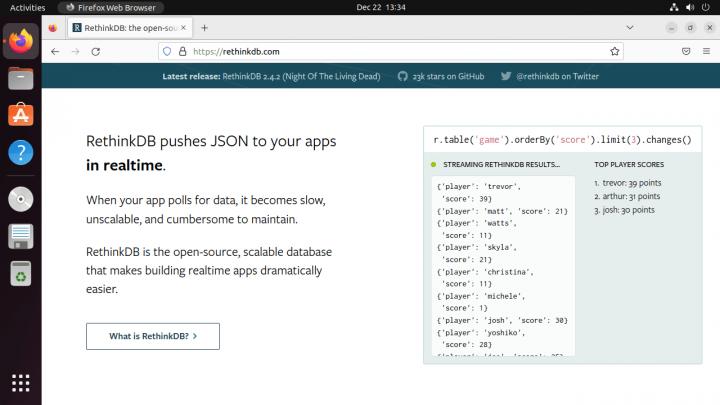Bookmark this page using the star icon
720x405 pixels.
pyautogui.click(x=615, y=51)
